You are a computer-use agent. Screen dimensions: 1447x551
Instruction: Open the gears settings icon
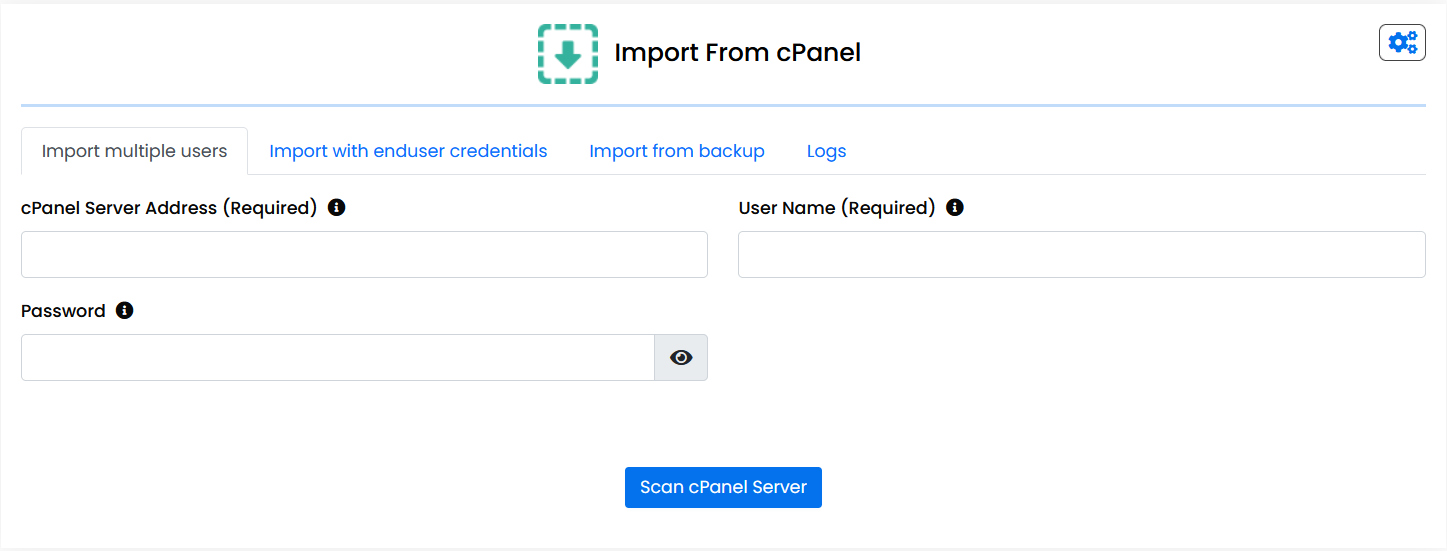click(1402, 43)
